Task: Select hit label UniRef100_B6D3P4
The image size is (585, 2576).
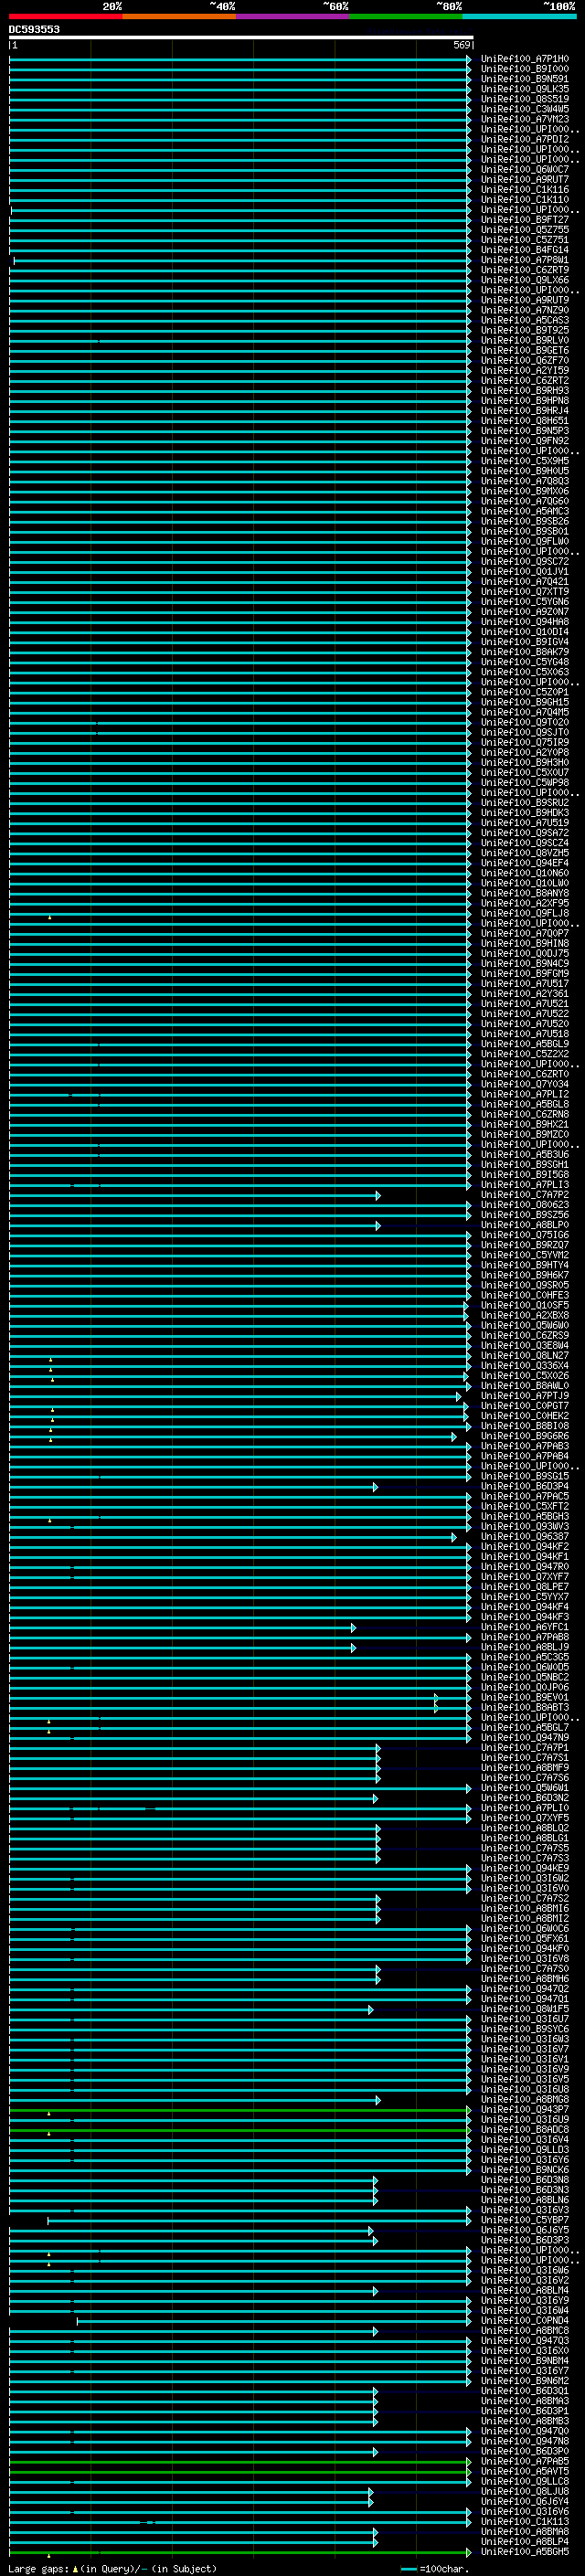Action: (x=525, y=1486)
